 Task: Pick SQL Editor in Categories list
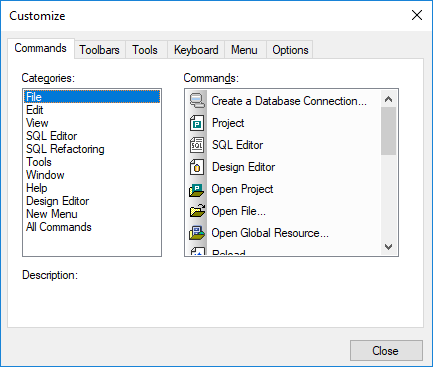coord(92,136)
